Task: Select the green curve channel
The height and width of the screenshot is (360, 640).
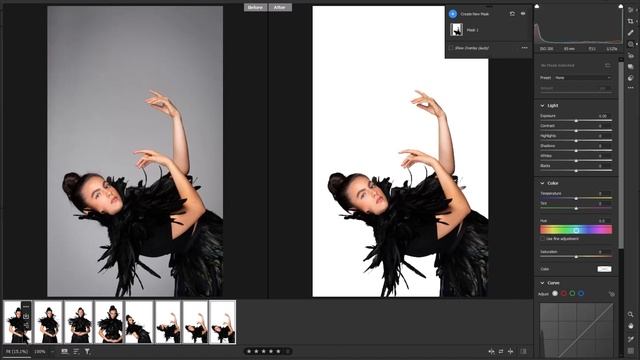Action: coord(572,293)
